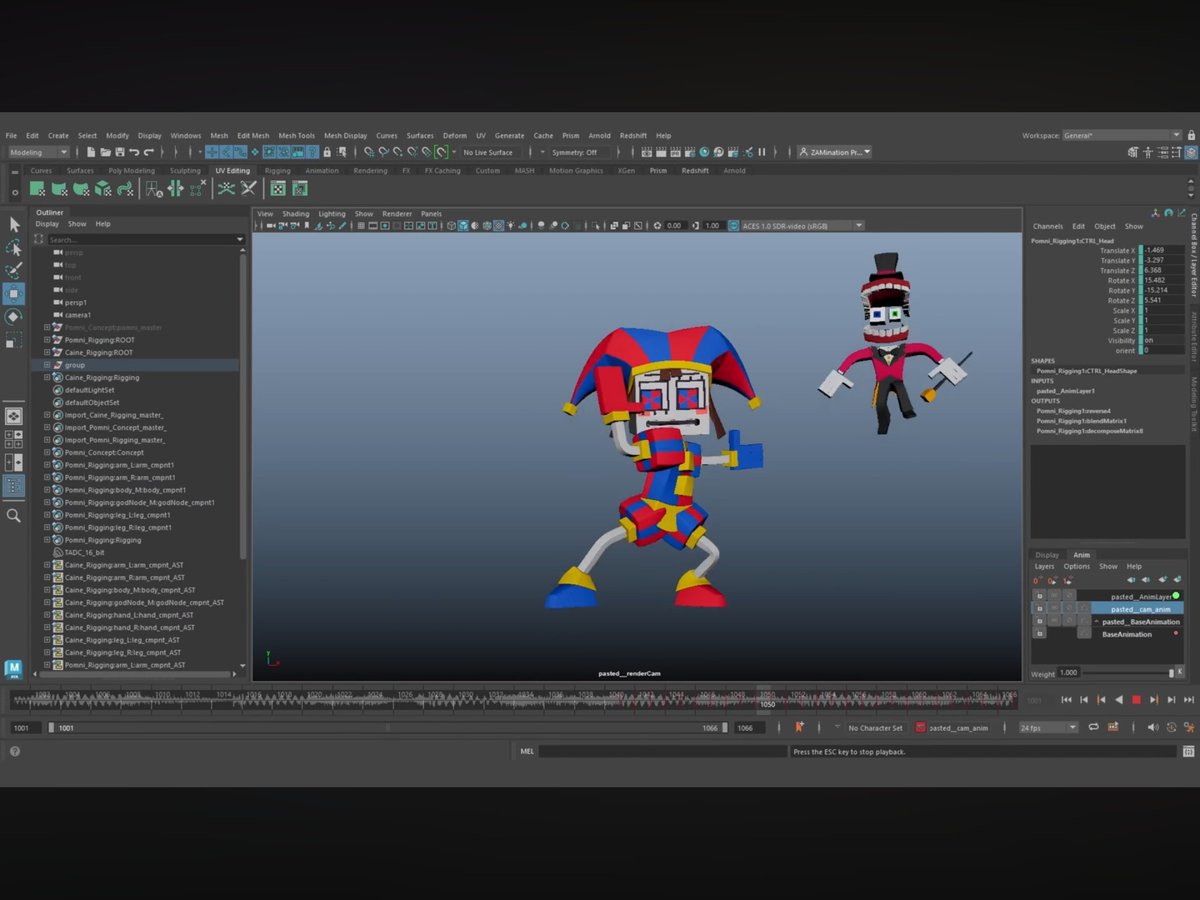Click the Open Scene folder icon

105,152
